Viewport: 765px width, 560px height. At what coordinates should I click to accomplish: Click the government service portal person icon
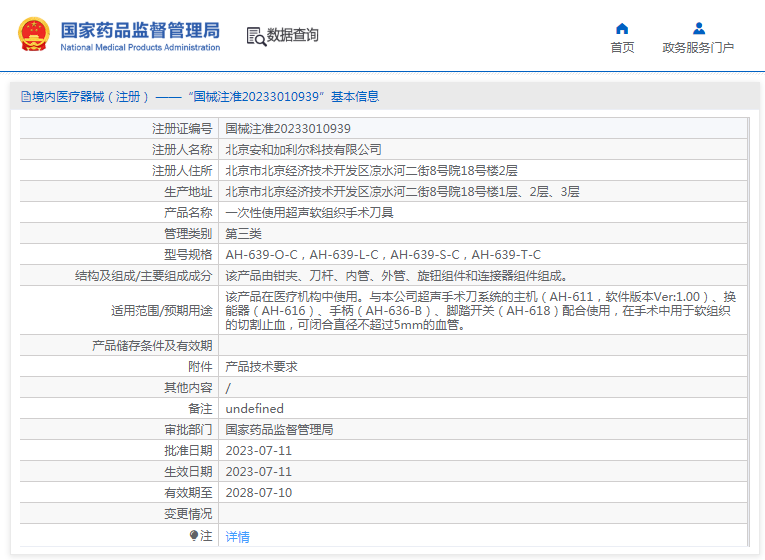[x=699, y=29]
